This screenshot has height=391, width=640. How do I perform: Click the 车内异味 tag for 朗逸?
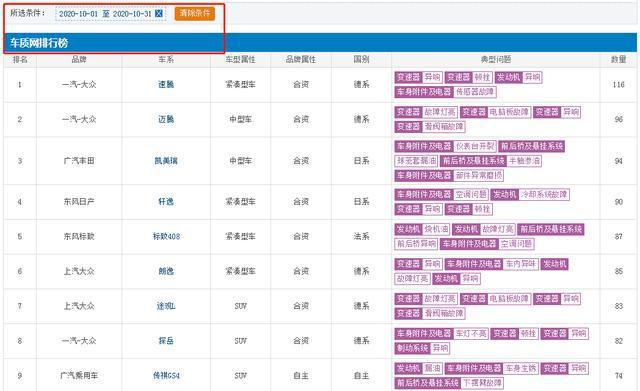520,264
